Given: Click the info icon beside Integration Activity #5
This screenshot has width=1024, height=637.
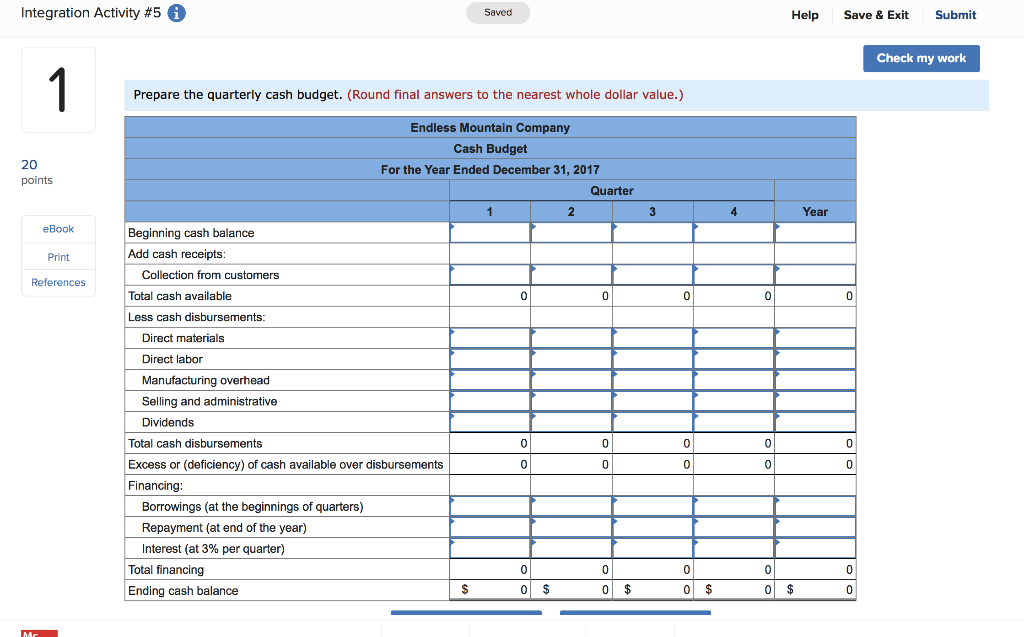Looking at the screenshot, I should pos(176,13).
